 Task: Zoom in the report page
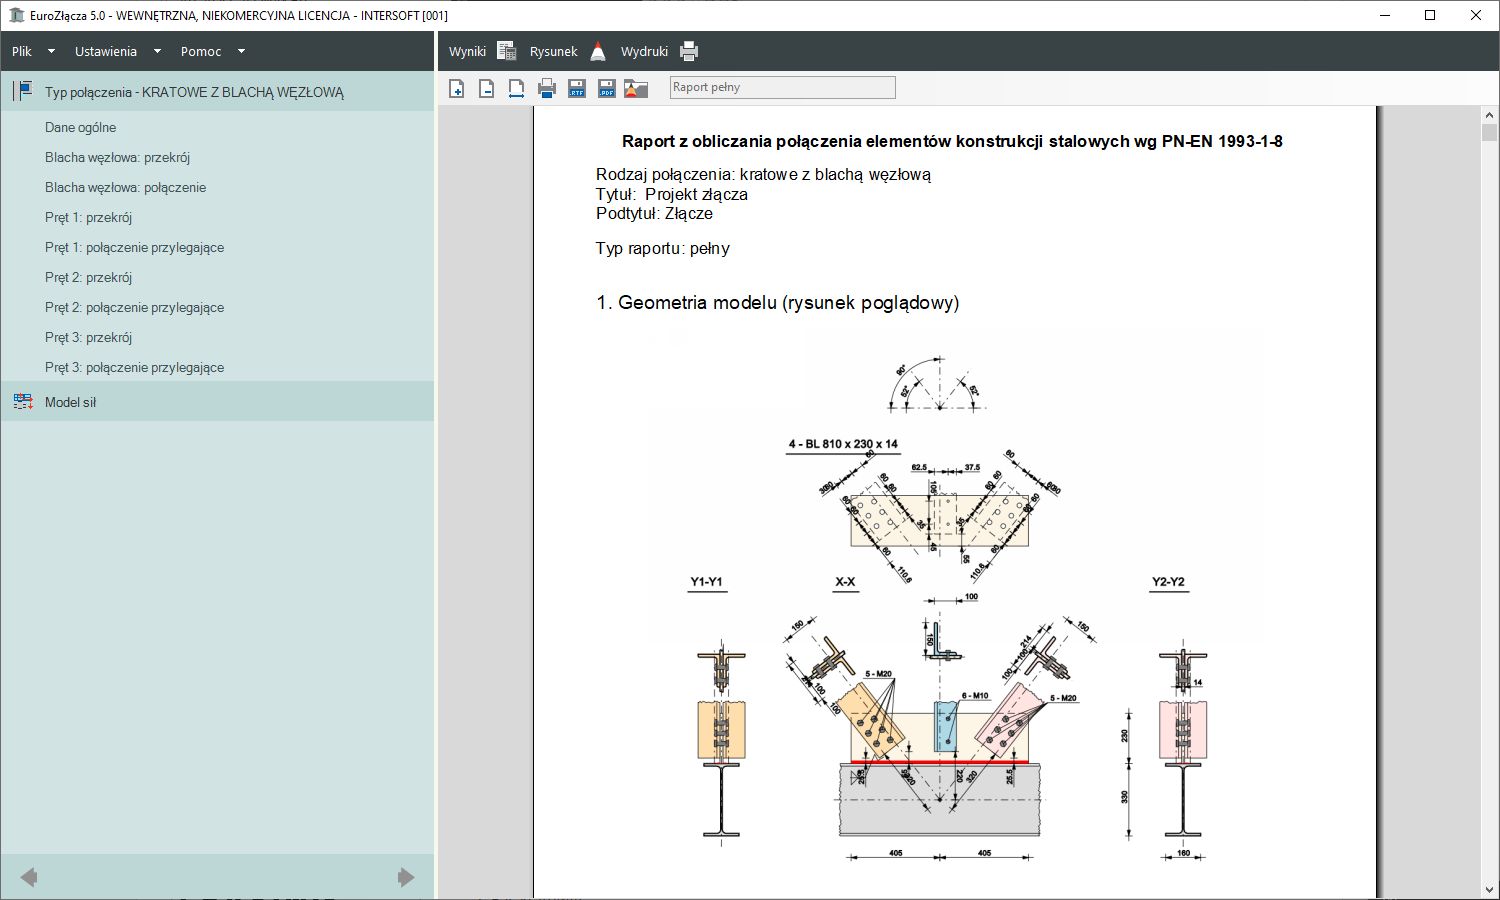point(457,88)
